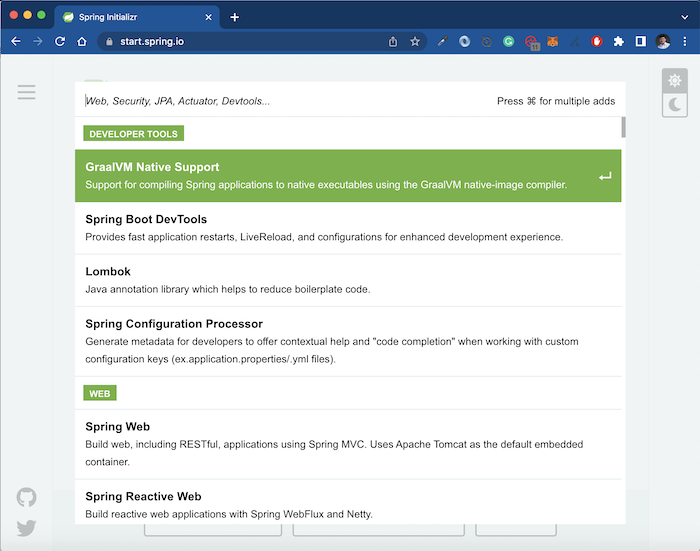Open the red ad blocker extension
This screenshot has height=551, width=700.
(x=596, y=42)
